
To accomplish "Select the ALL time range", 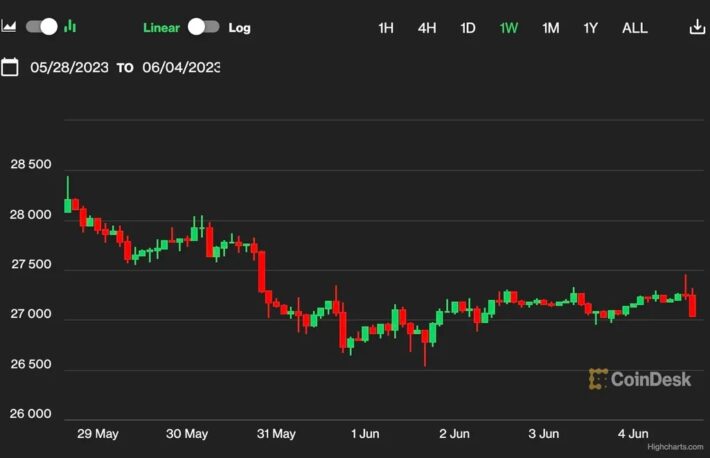I will click(x=635, y=28).
